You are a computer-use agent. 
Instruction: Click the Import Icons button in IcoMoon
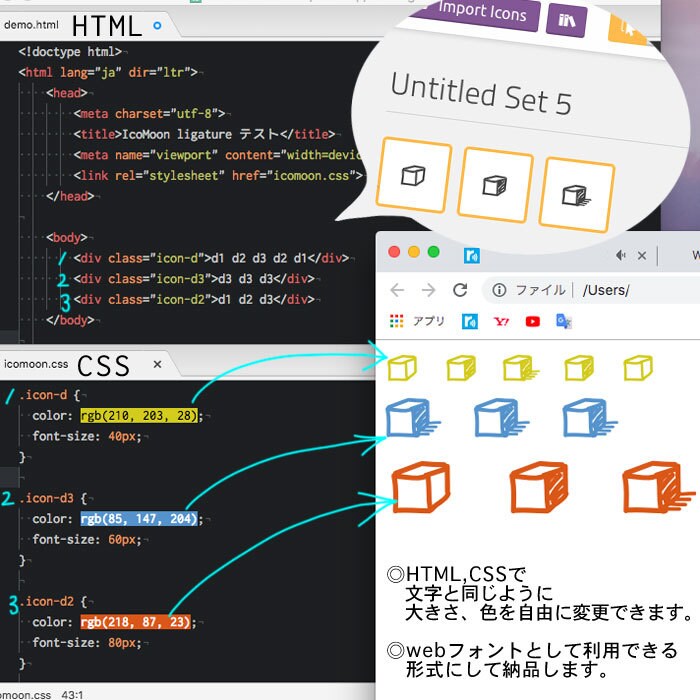481,12
